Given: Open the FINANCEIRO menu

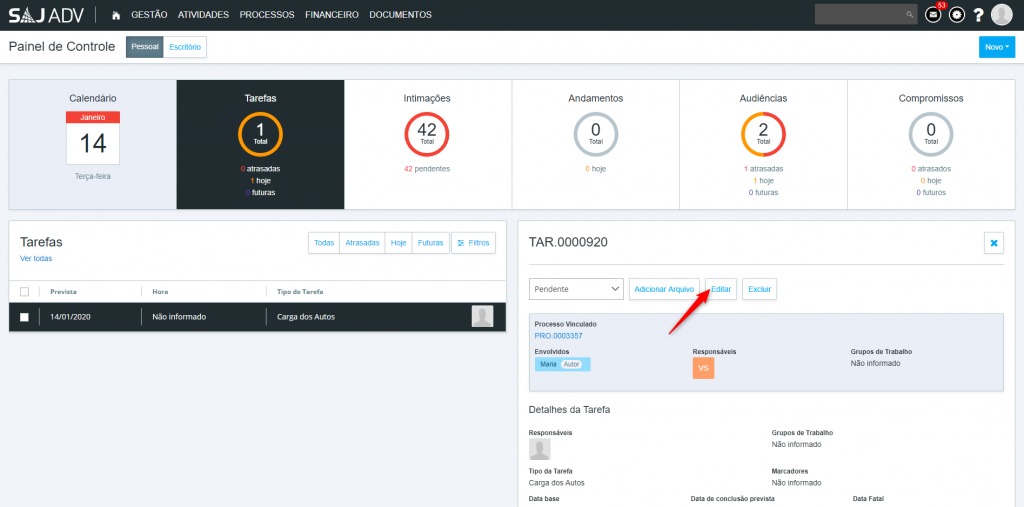Looking at the screenshot, I should [x=332, y=15].
